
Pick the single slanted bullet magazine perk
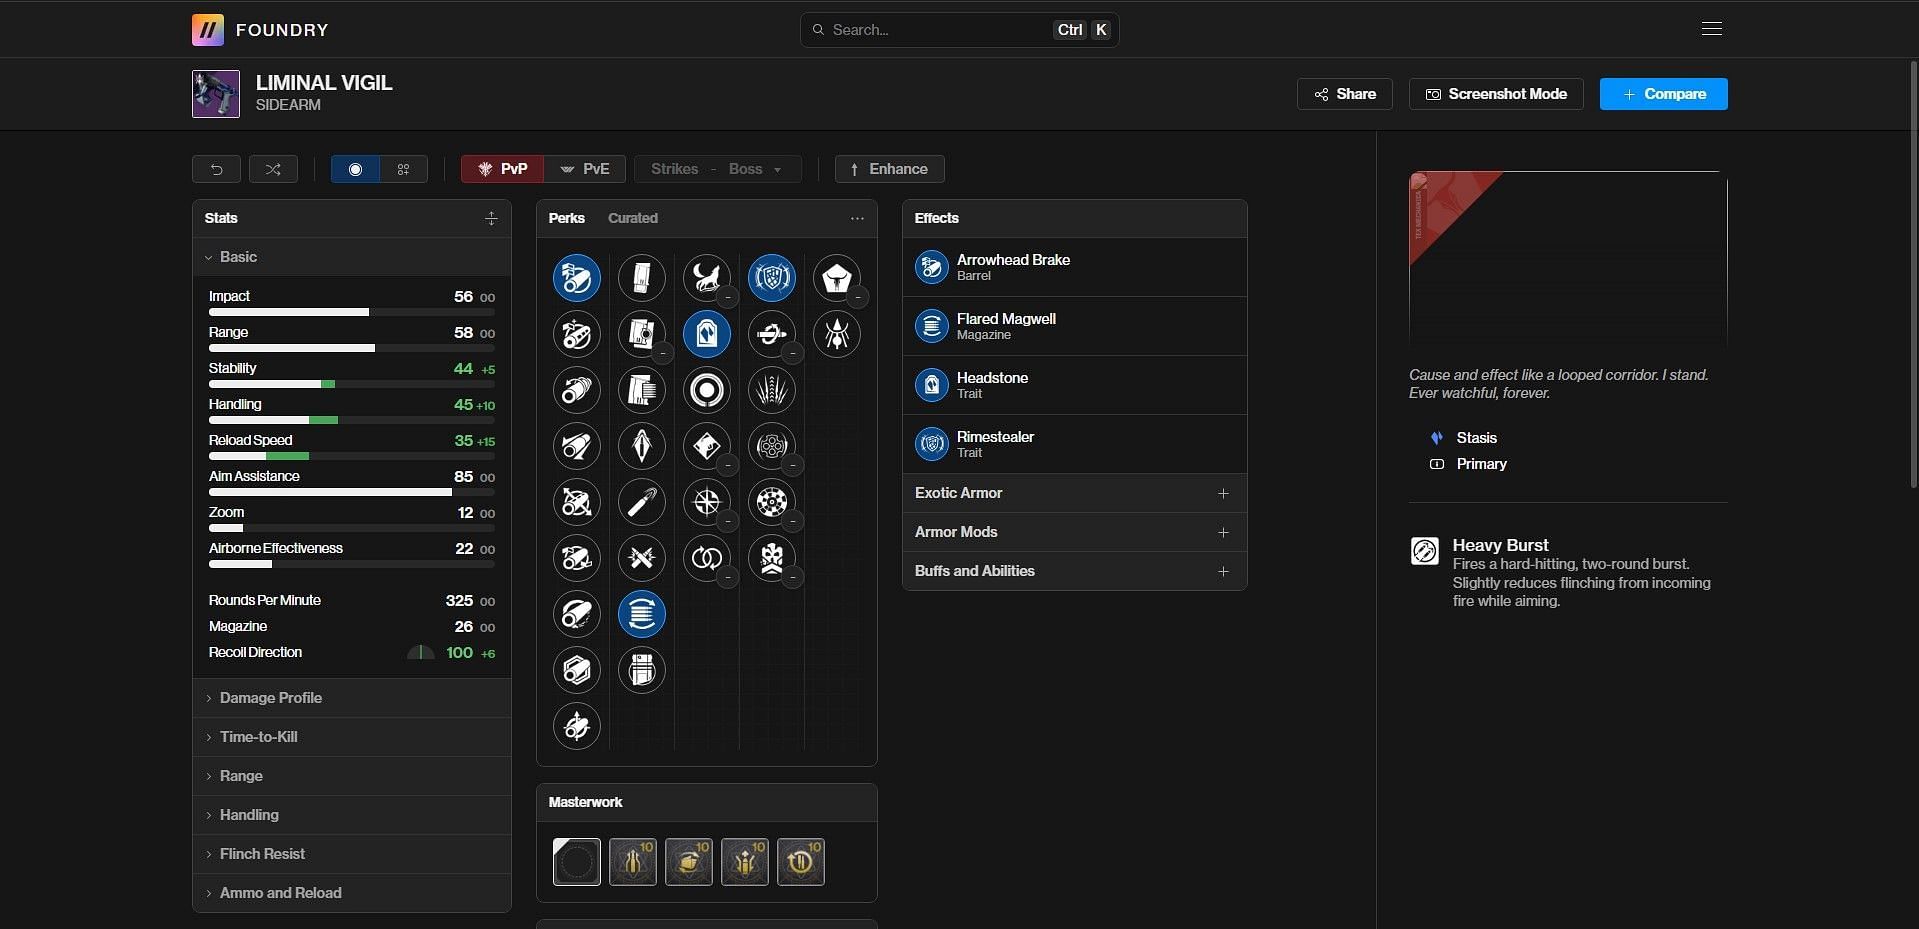(642, 502)
